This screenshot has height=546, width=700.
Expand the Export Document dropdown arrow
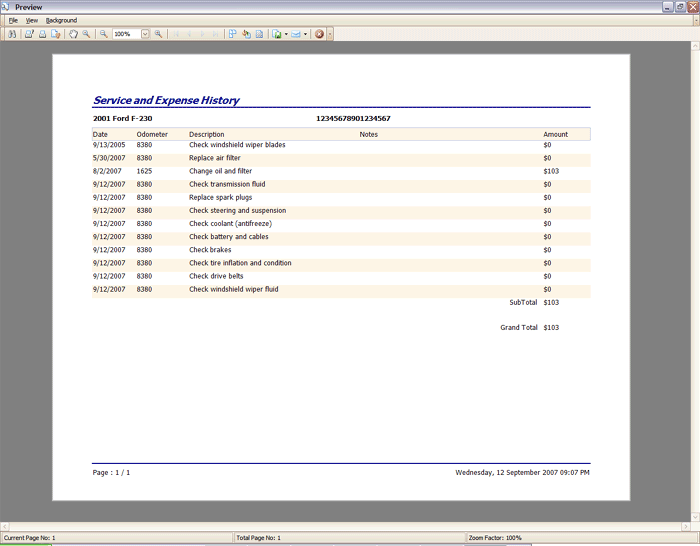click(x=286, y=34)
